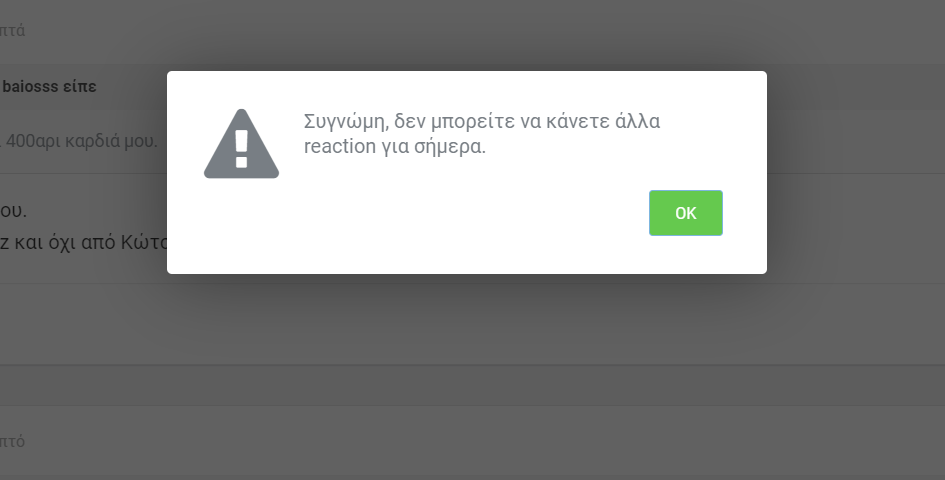The width and height of the screenshot is (945, 480).
Task: Click the gray warning triangle icon
Action: (x=241, y=144)
